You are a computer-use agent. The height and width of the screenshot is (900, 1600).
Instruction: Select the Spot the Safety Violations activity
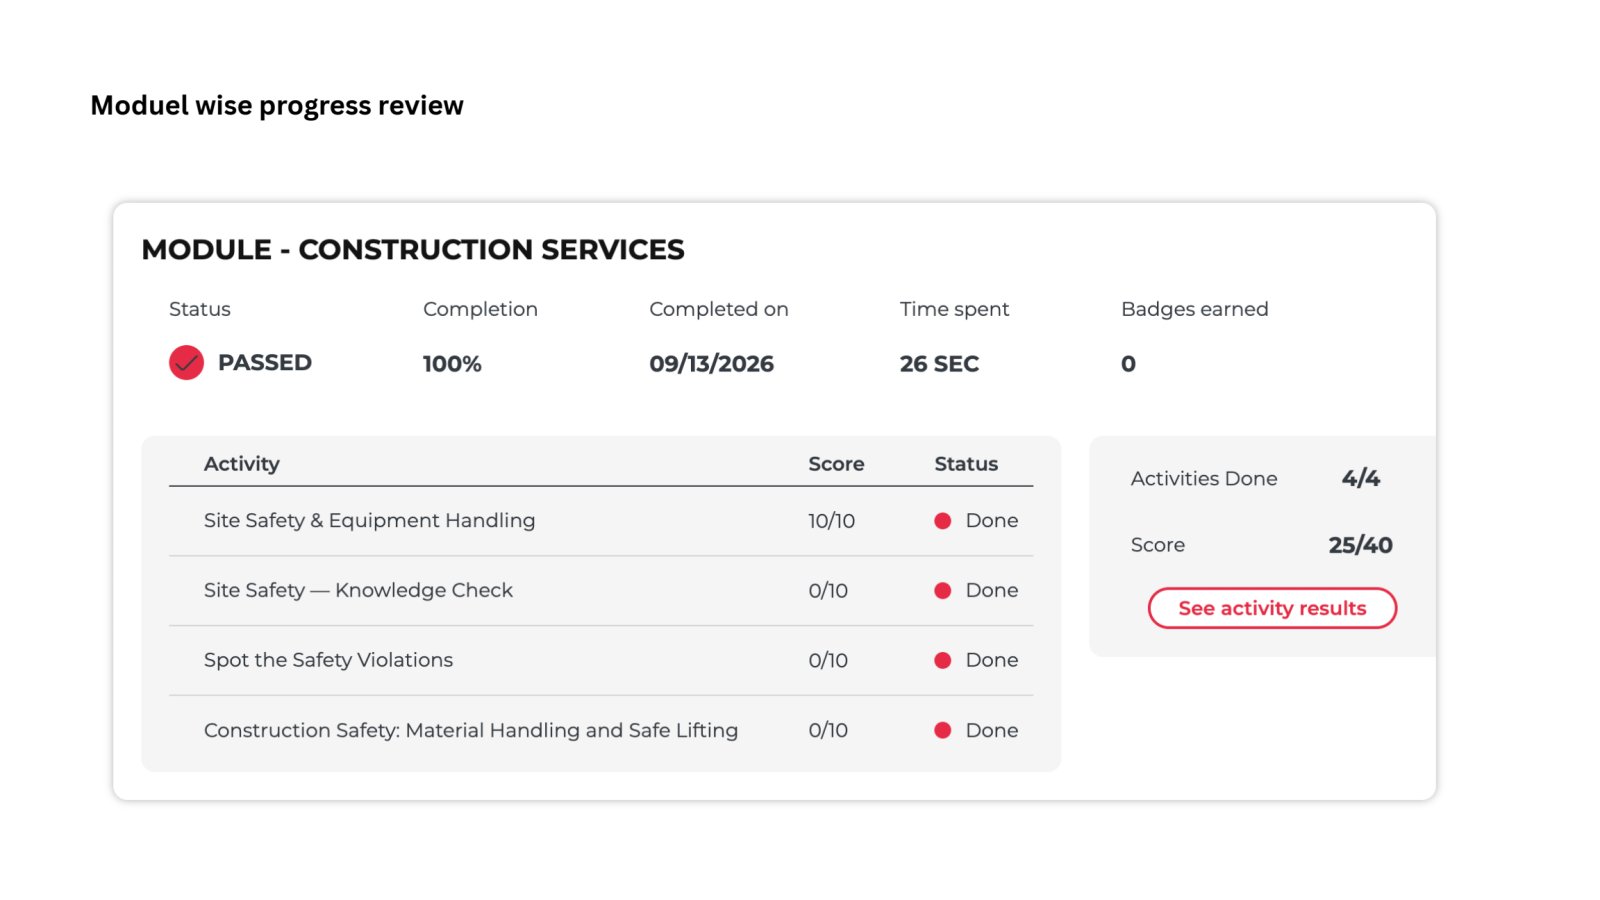(x=328, y=660)
